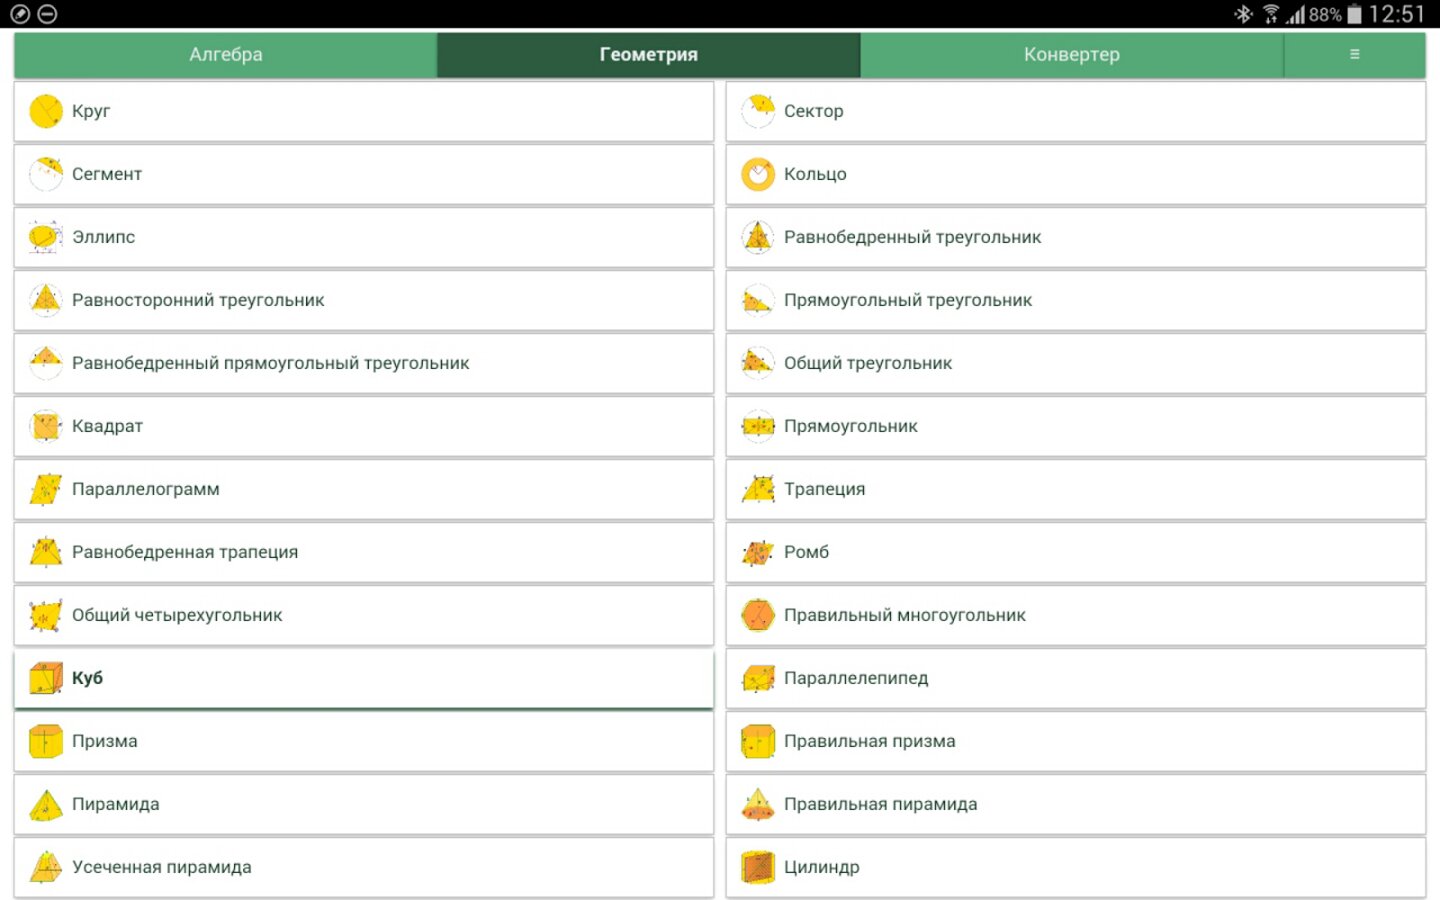
Task: Click the cube icon beside Куб
Action: (46, 678)
